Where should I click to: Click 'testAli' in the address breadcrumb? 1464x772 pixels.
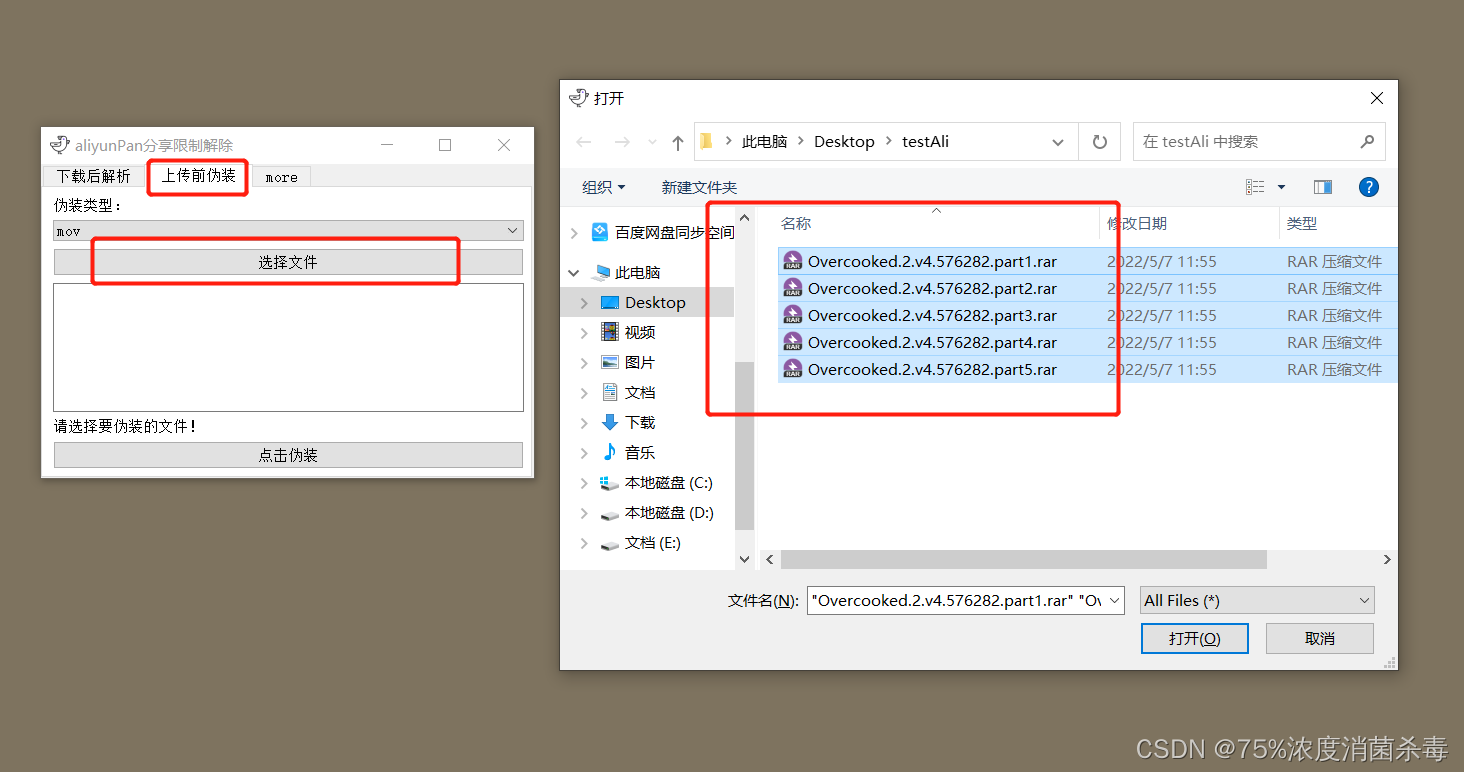tap(925, 142)
